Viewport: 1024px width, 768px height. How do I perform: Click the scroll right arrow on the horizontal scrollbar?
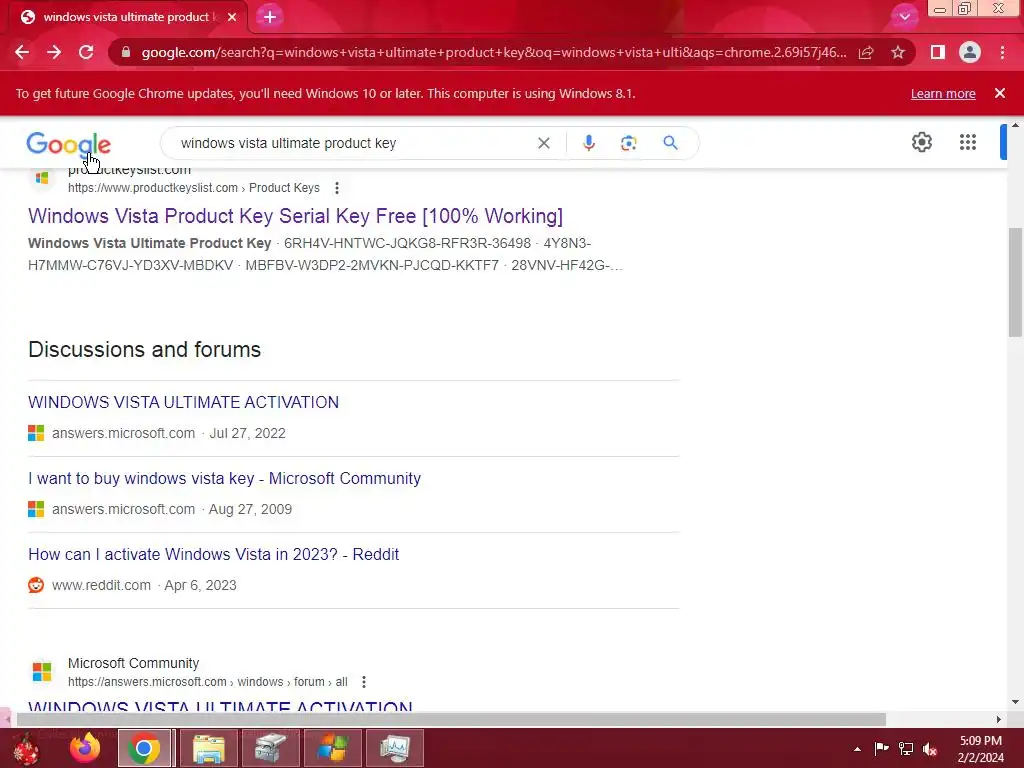[x=998, y=720]
